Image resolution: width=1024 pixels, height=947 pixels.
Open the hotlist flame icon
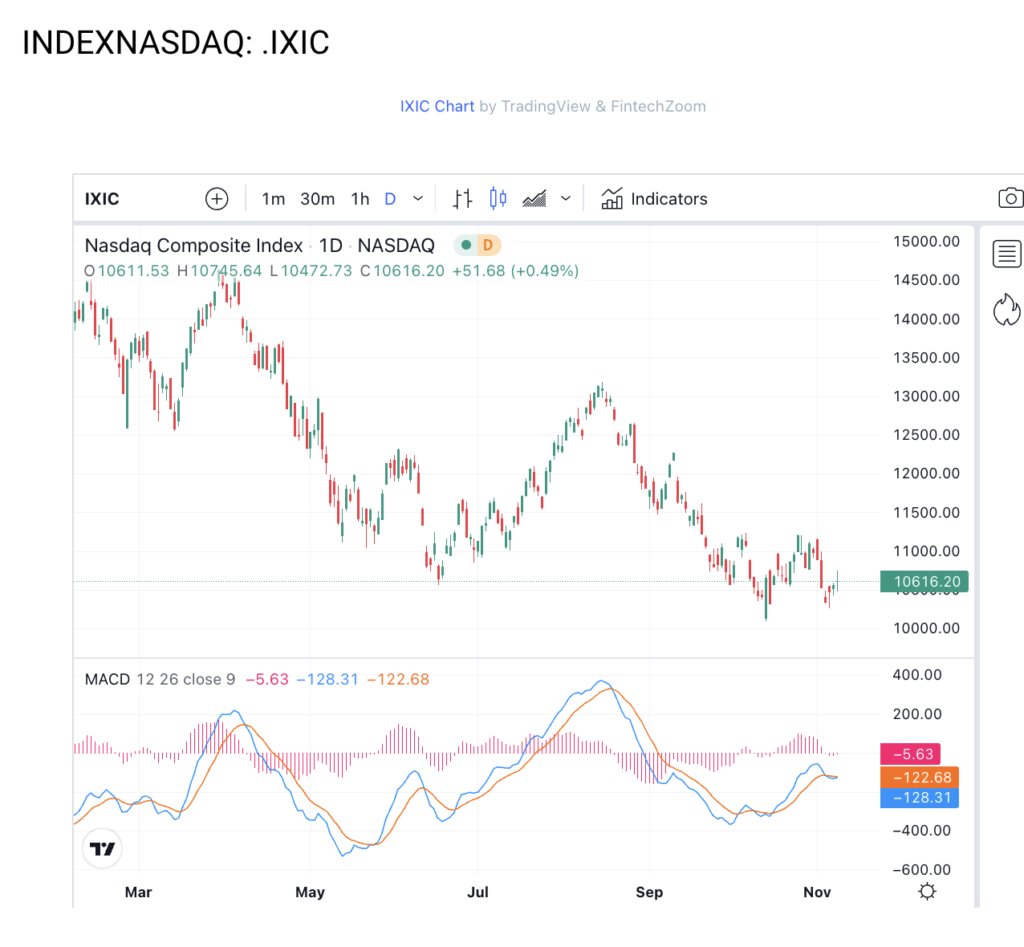click(x=1006, y=309)
